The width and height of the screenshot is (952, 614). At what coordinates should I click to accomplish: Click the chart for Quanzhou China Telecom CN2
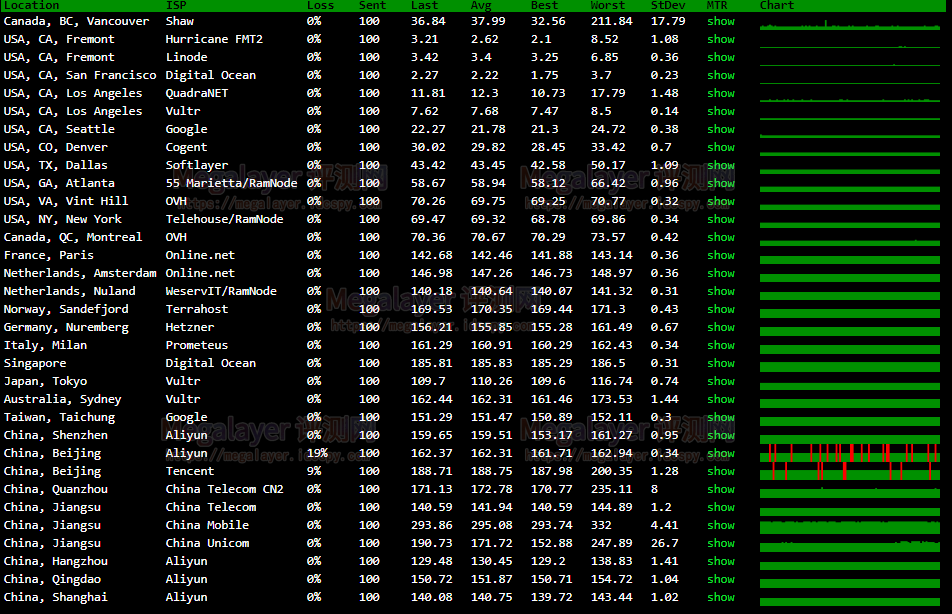pos(850,493)
